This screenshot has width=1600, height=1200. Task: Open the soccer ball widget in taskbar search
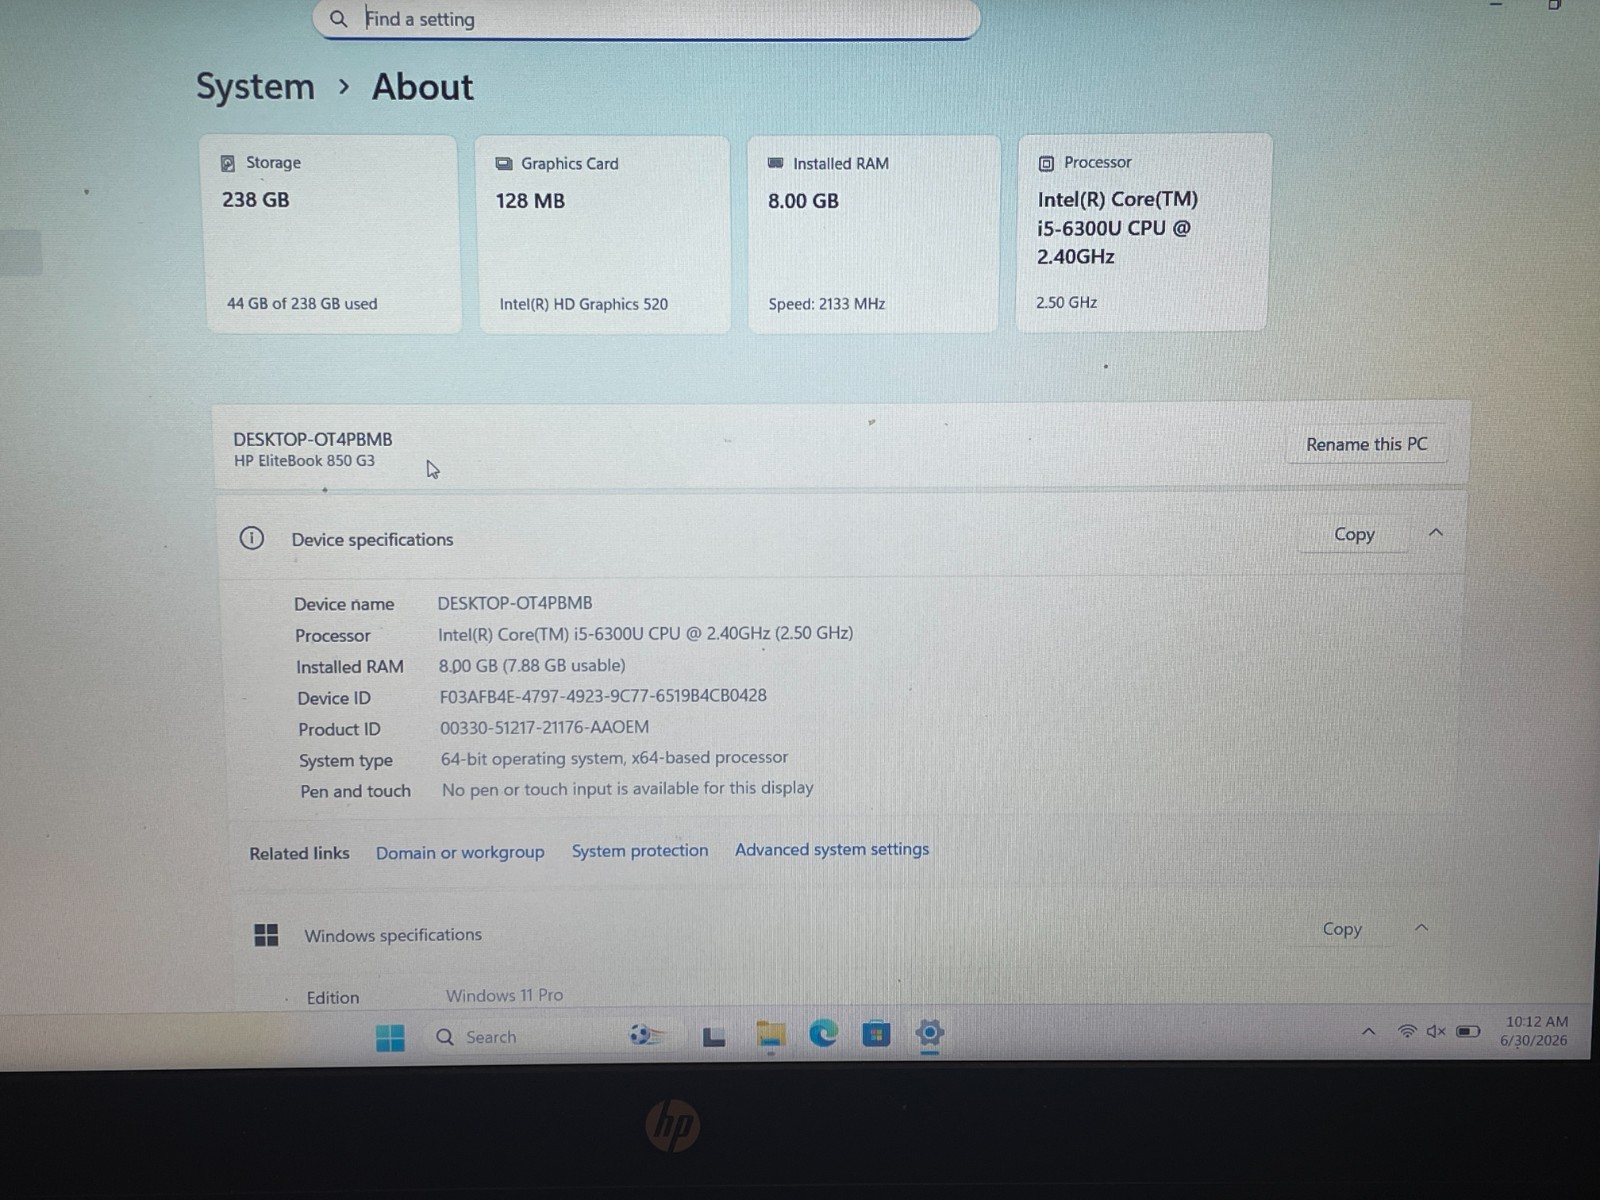pyautogui.click(x=647, y=1036)
